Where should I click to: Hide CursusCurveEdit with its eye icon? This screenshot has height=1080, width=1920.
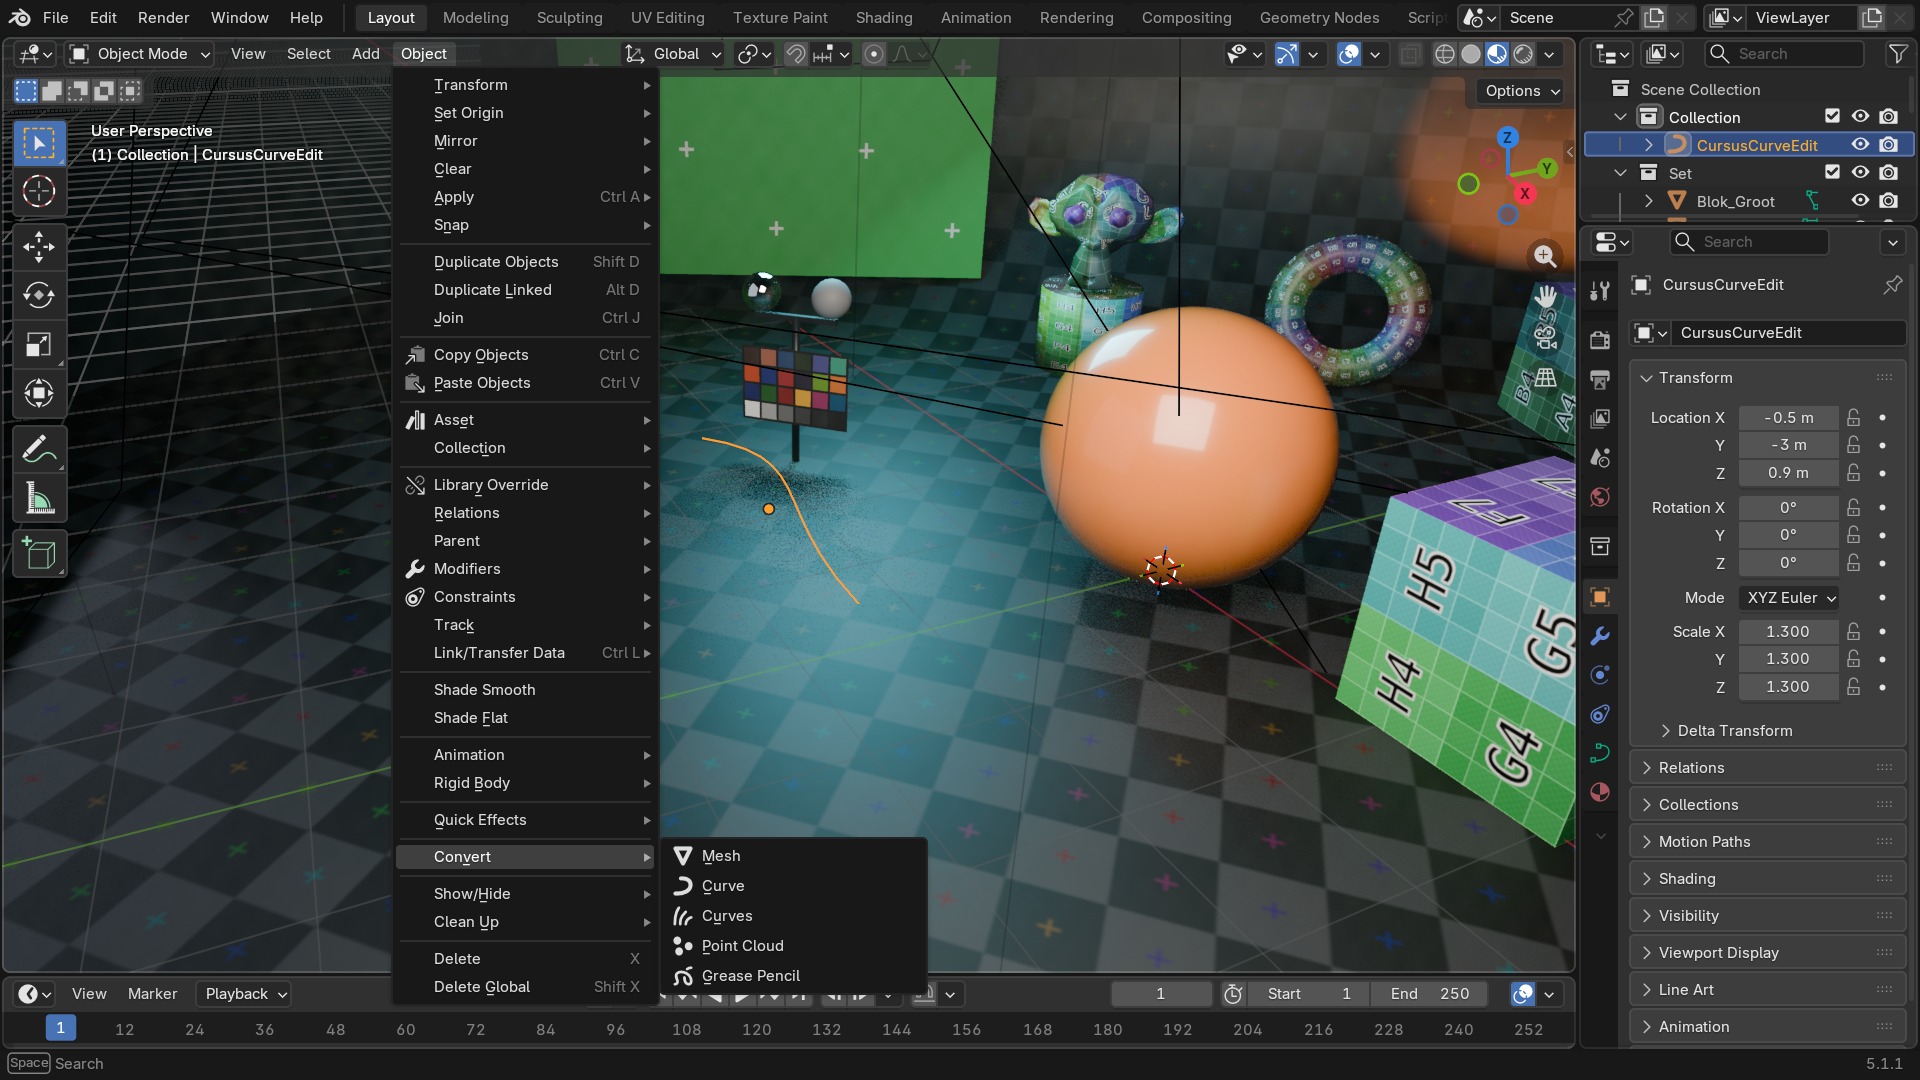pyautogui.click(x=1860, y=145)
